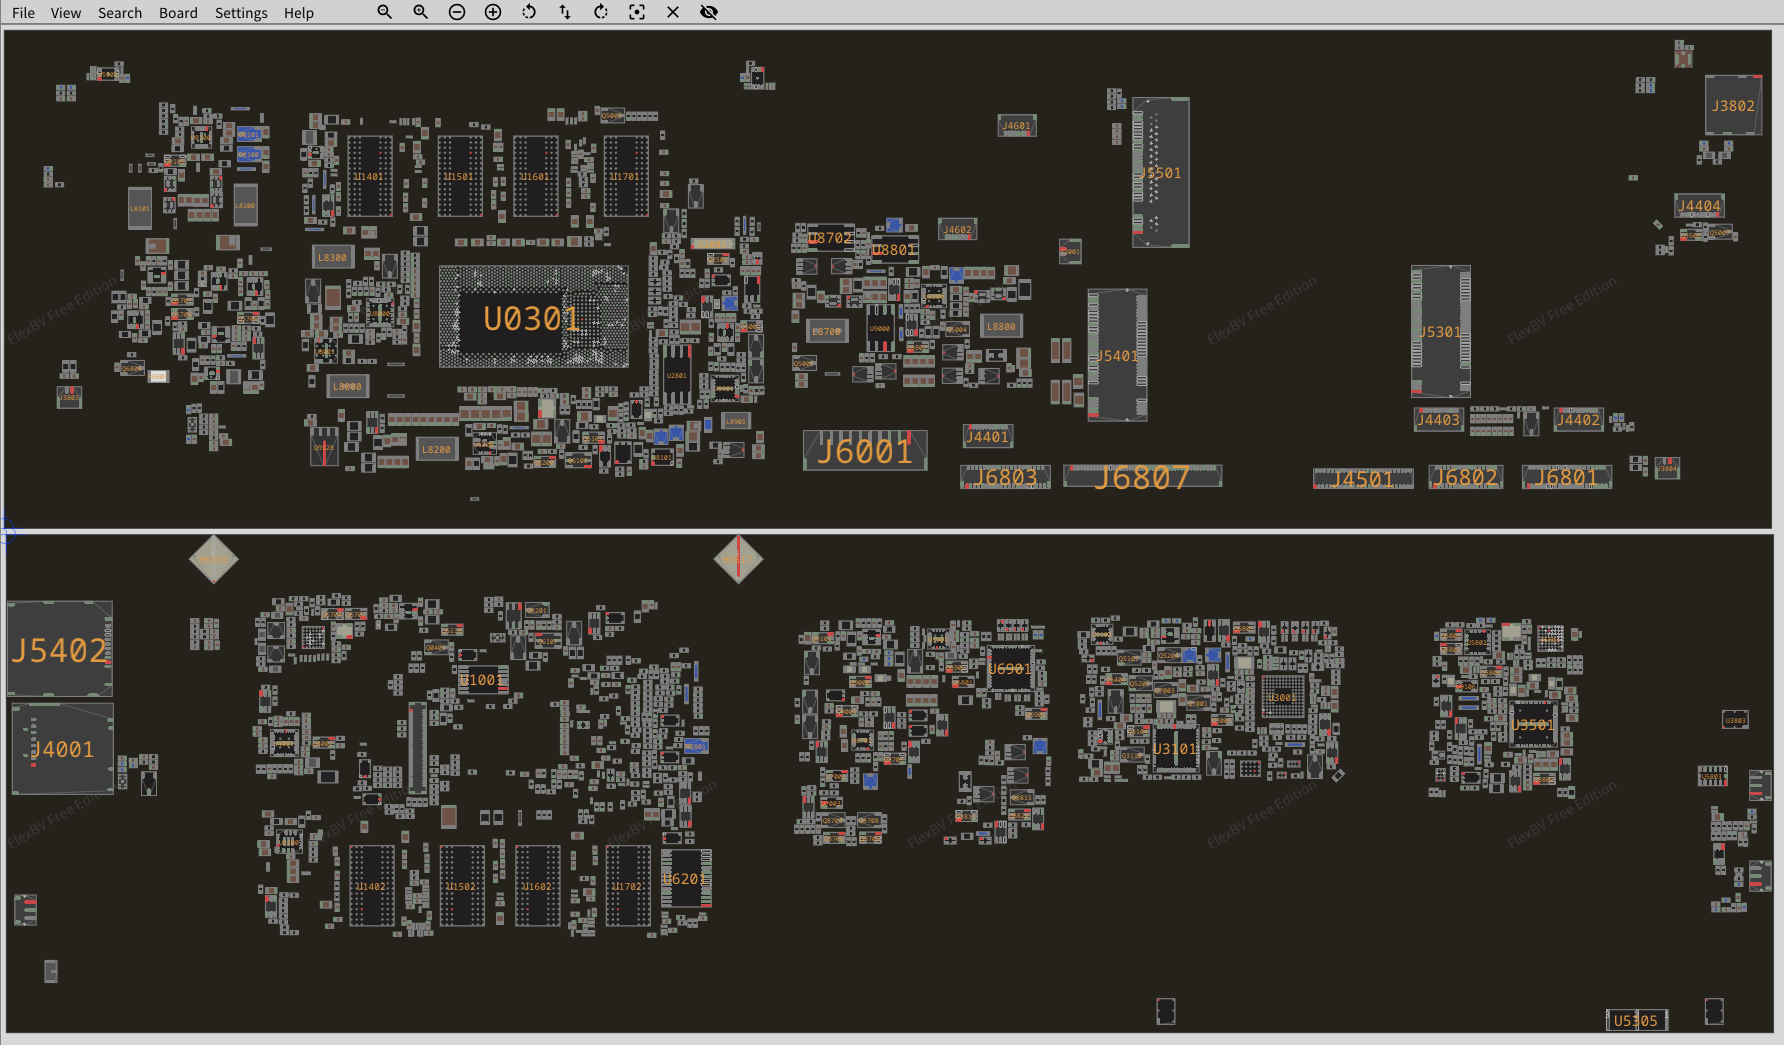1784x1045 pixels.
Task: Select the J6807 connector component
Action: point(1142,477)
